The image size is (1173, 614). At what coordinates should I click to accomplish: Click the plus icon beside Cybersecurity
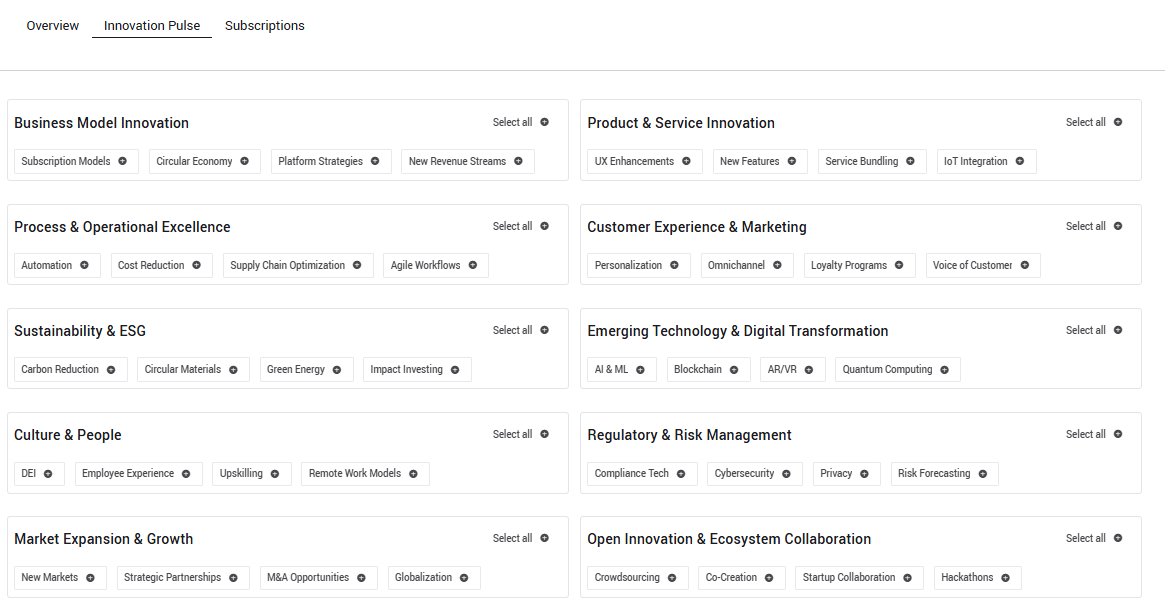pos(787,473)
